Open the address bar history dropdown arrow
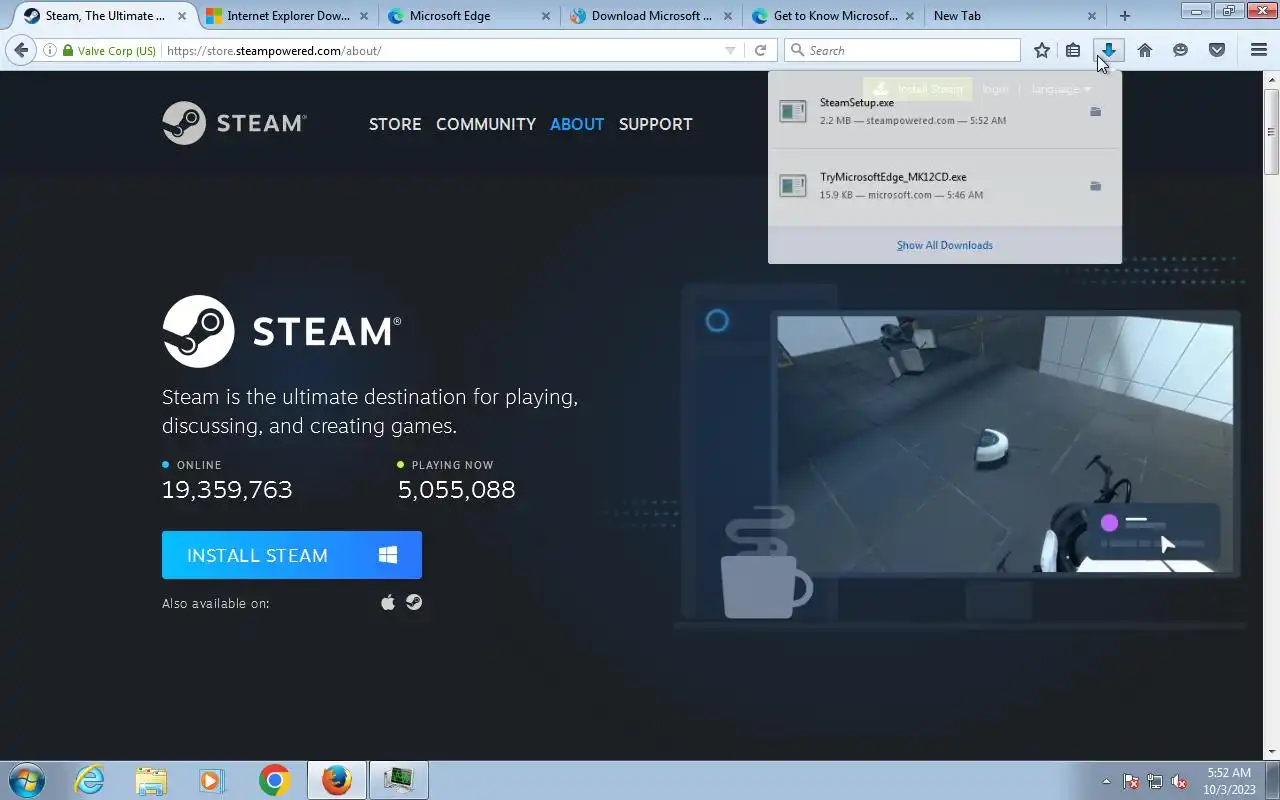 (x=730, y=51)
